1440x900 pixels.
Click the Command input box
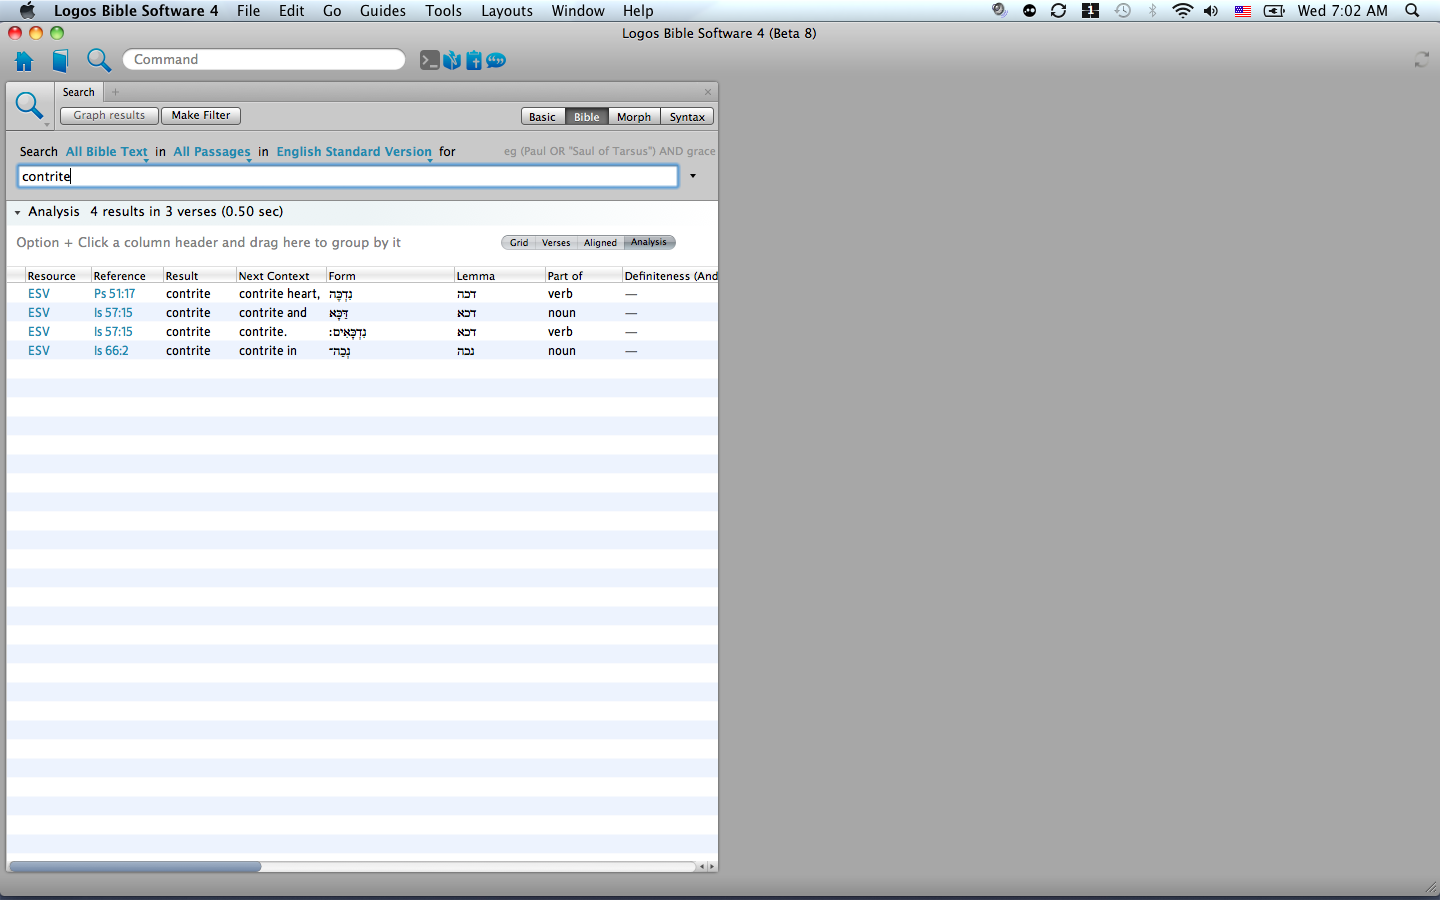[x=264, y=60]
